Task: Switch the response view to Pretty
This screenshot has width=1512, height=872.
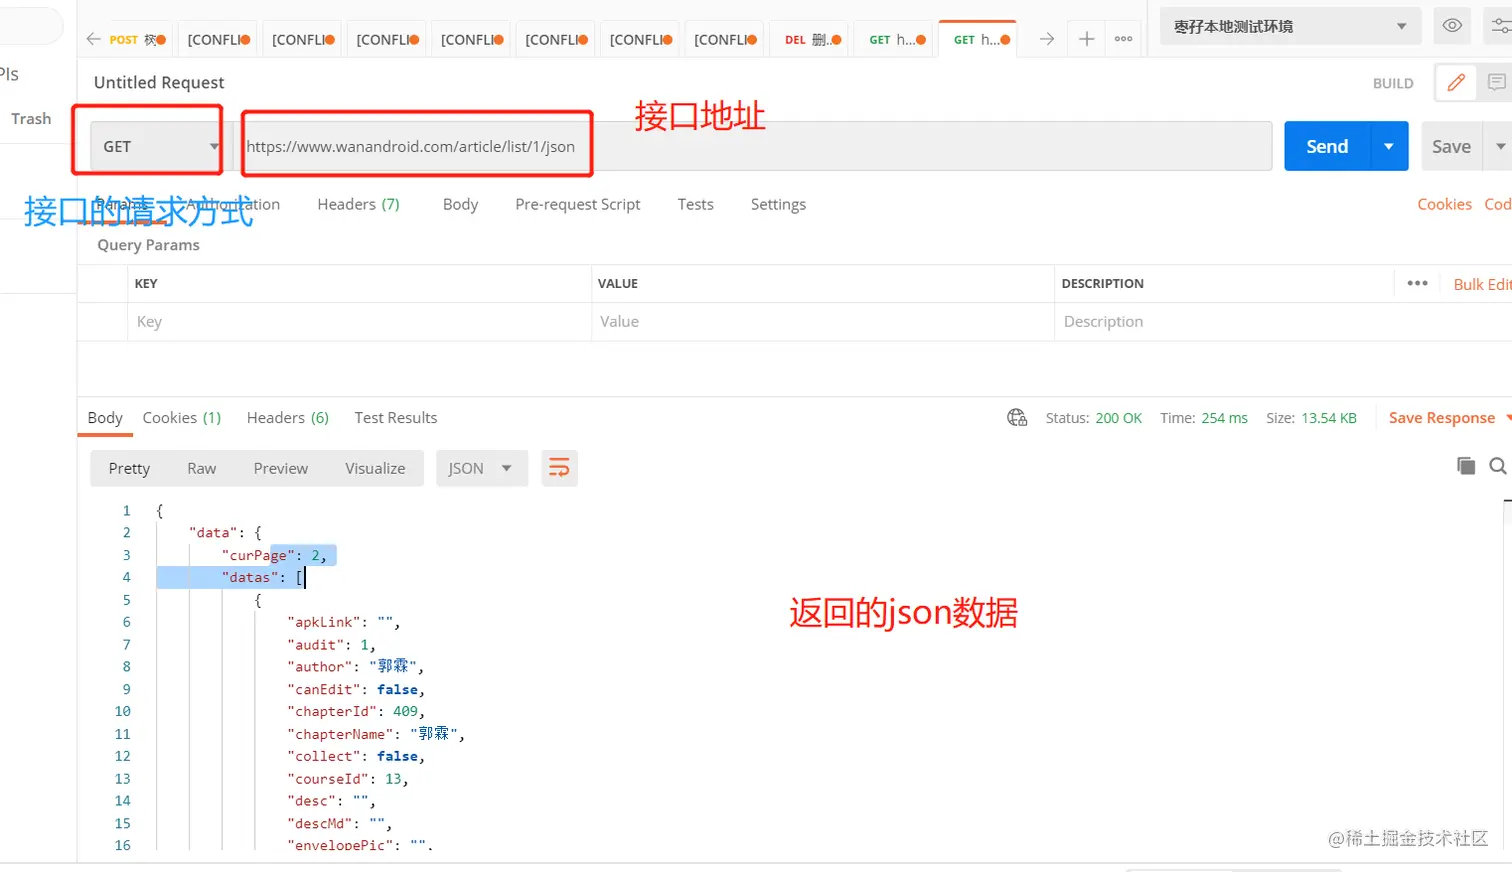Action: point(129,468)
